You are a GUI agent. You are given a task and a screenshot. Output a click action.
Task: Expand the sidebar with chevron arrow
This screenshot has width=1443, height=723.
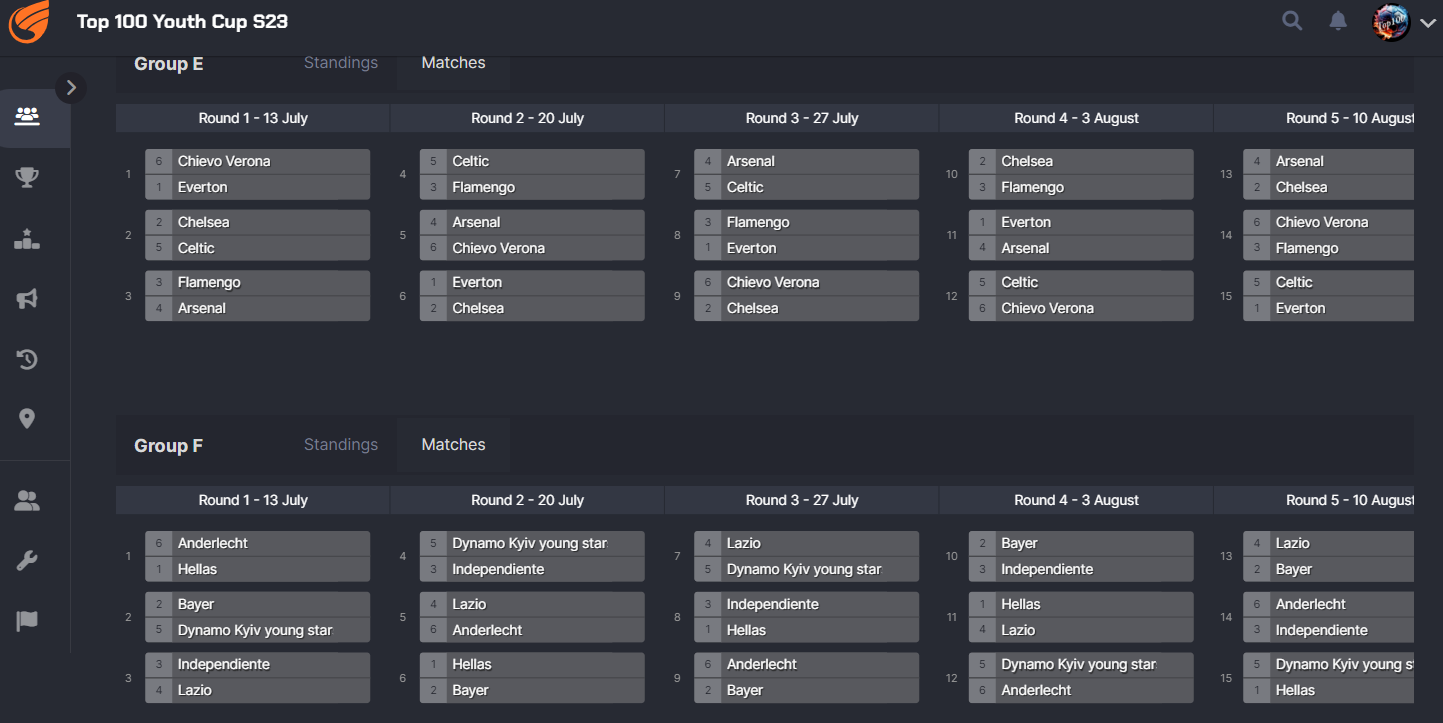tap(71, 88)
